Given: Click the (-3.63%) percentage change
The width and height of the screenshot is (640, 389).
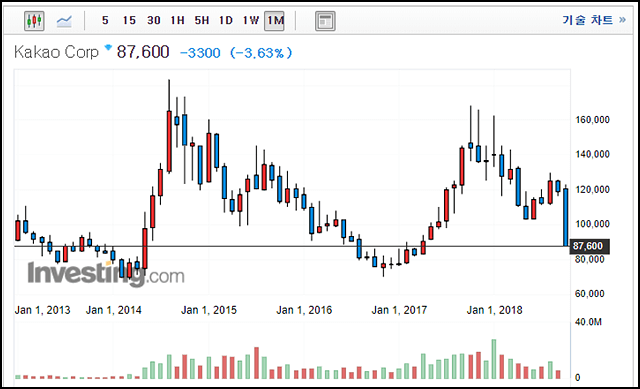Looking at the screenshot, I should (261, 53).
